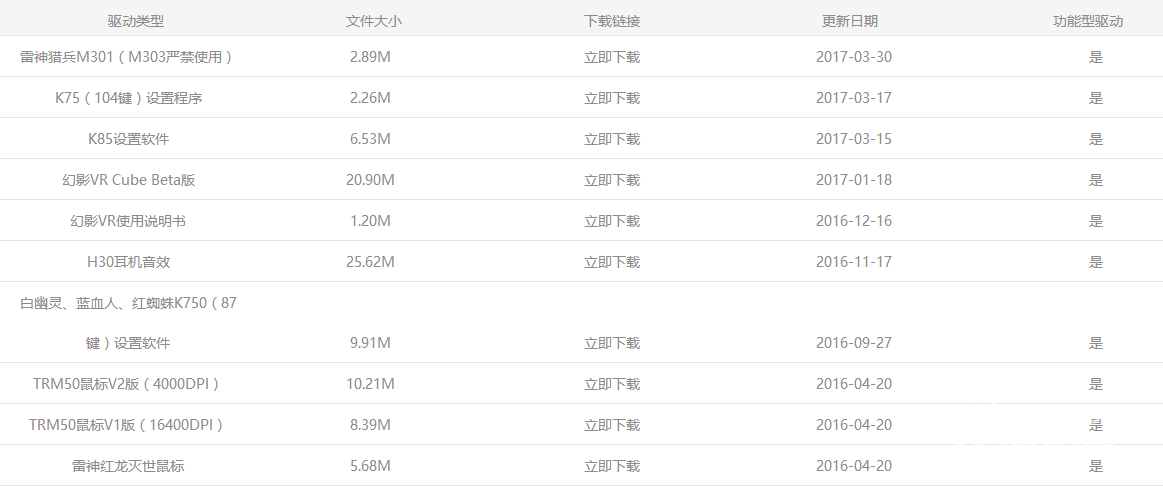Click the 文件大小 column header

(x=373, y=20)
